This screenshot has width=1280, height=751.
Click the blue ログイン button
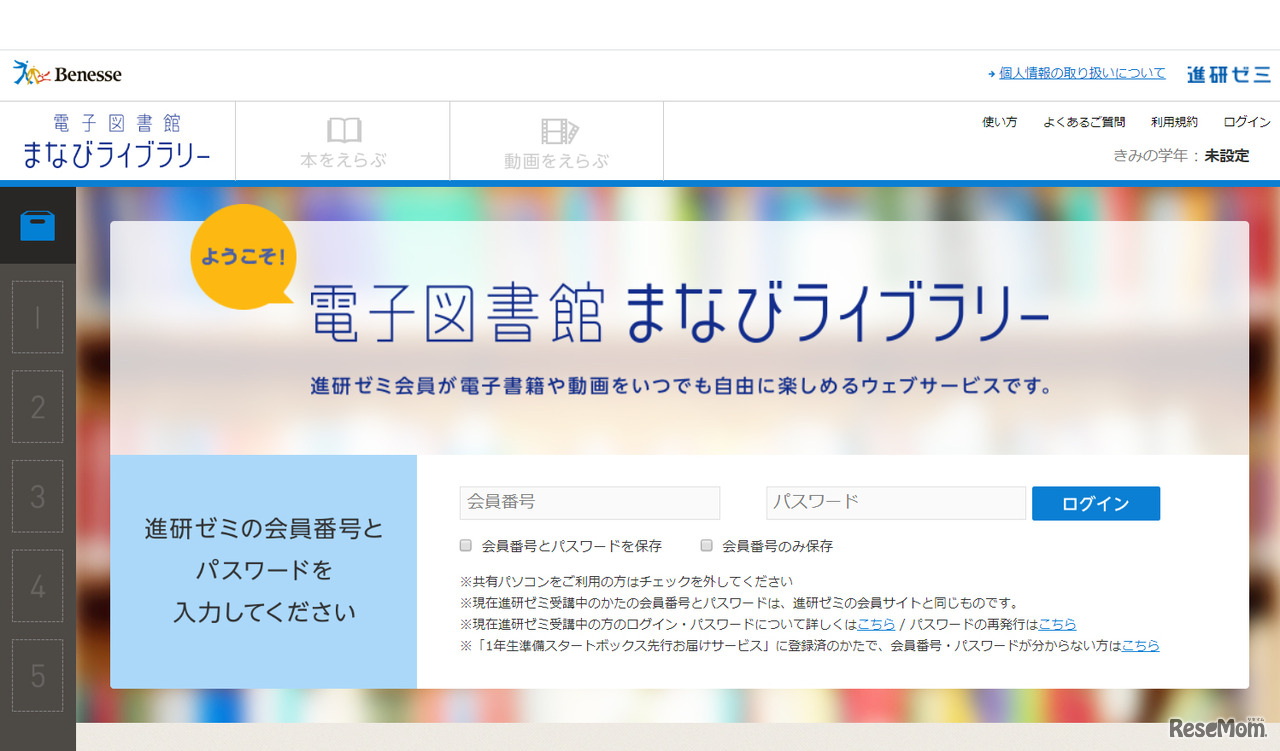click(x=1096, y=503)
